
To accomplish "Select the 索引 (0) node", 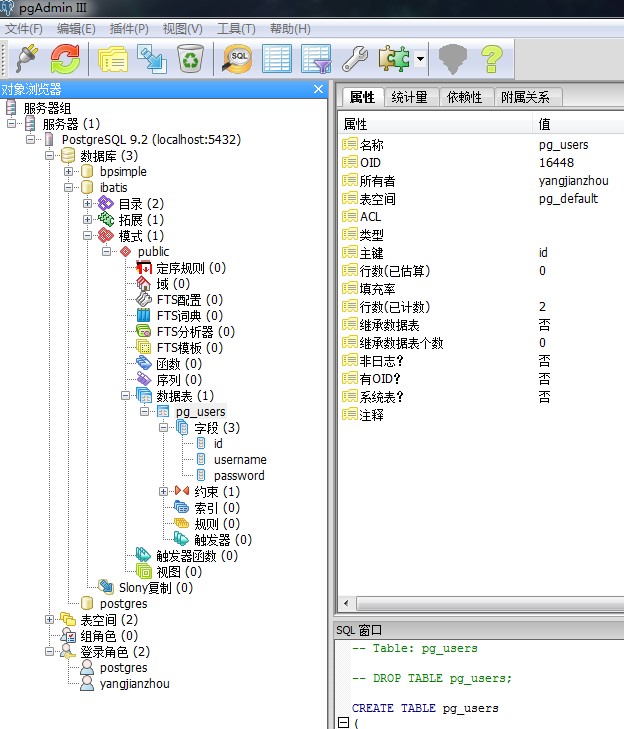I will click(x=217, y=508).
